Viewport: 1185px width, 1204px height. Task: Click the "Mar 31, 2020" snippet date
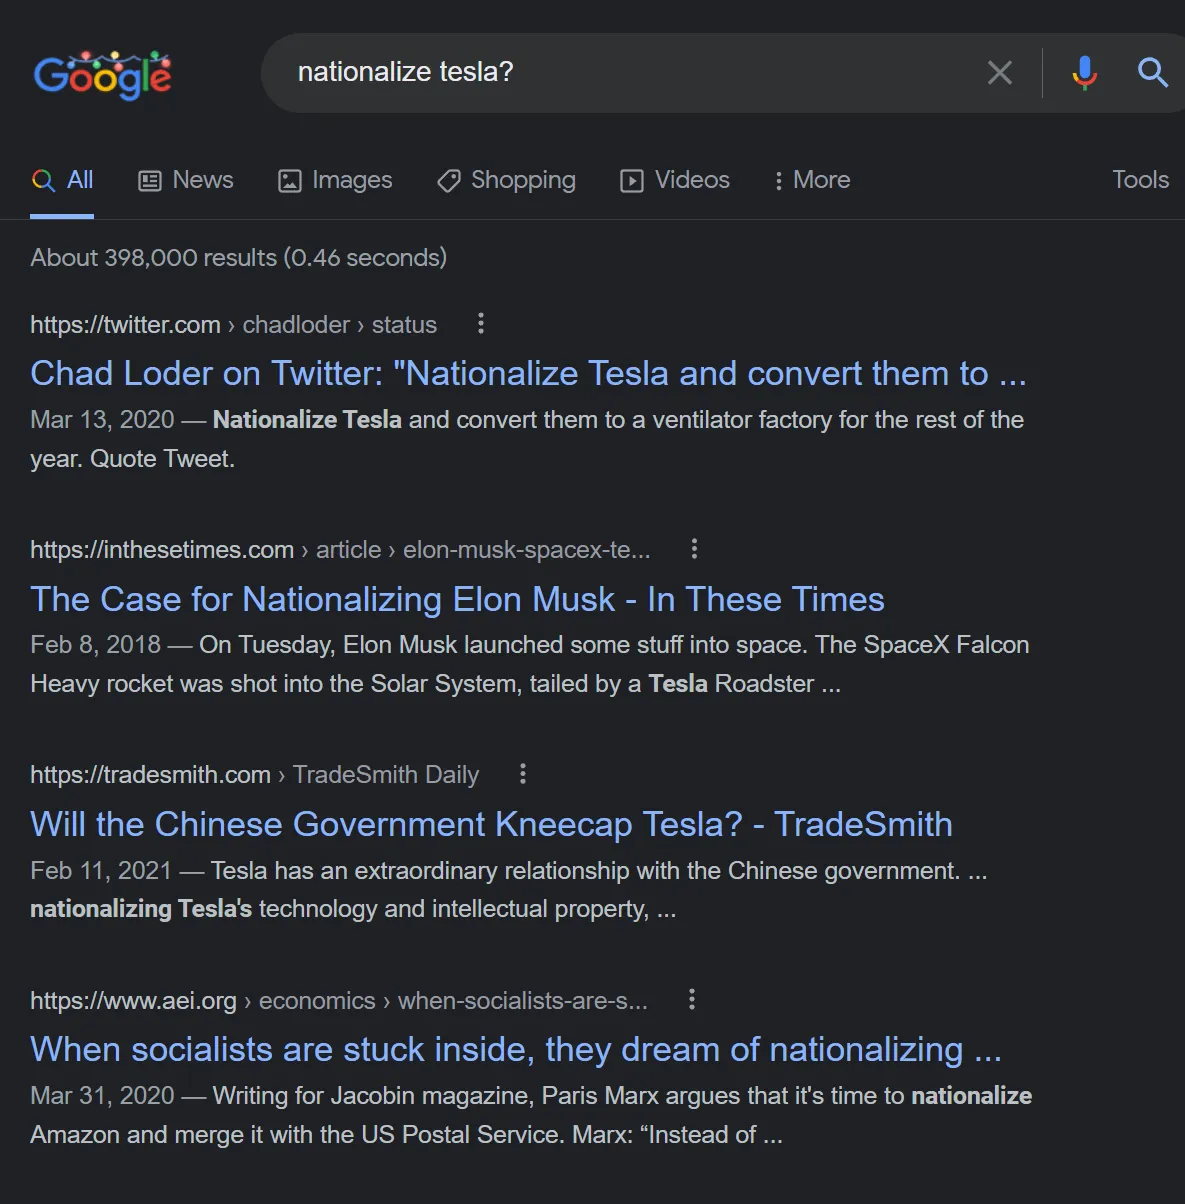pyautogui.click(x=102, y=1096)
